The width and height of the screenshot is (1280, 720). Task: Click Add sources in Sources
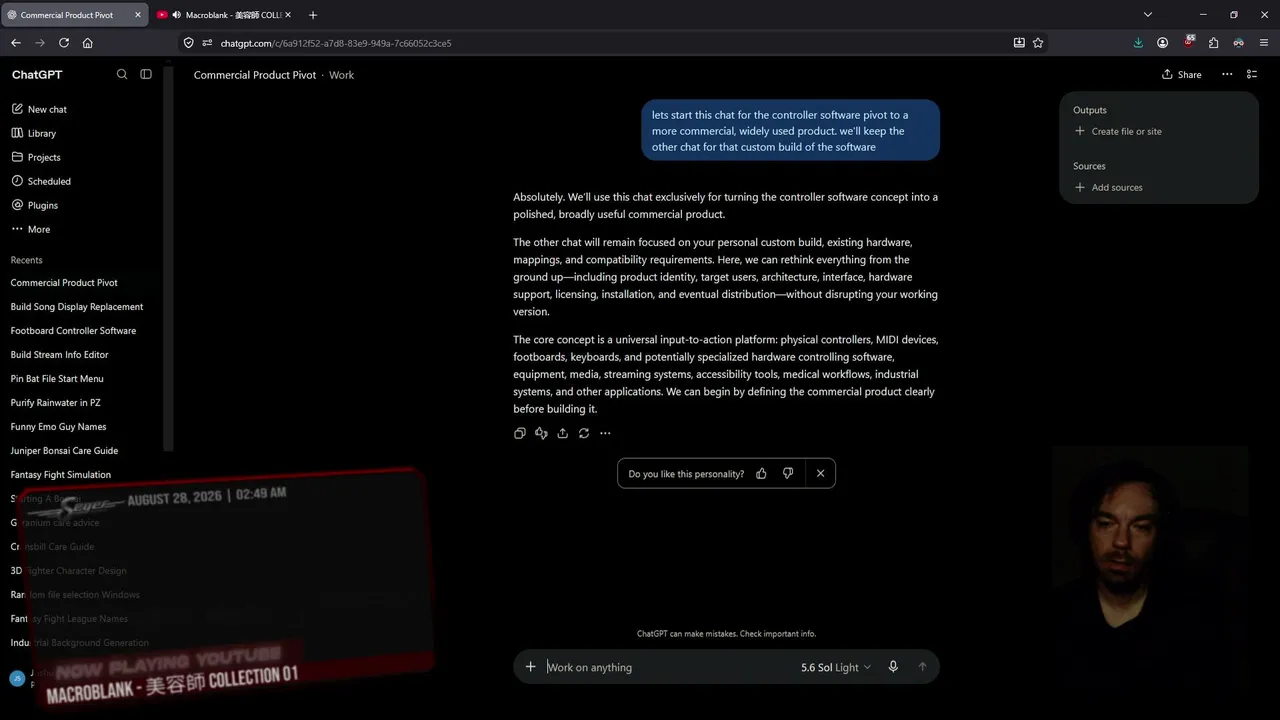coord(1108,187)
